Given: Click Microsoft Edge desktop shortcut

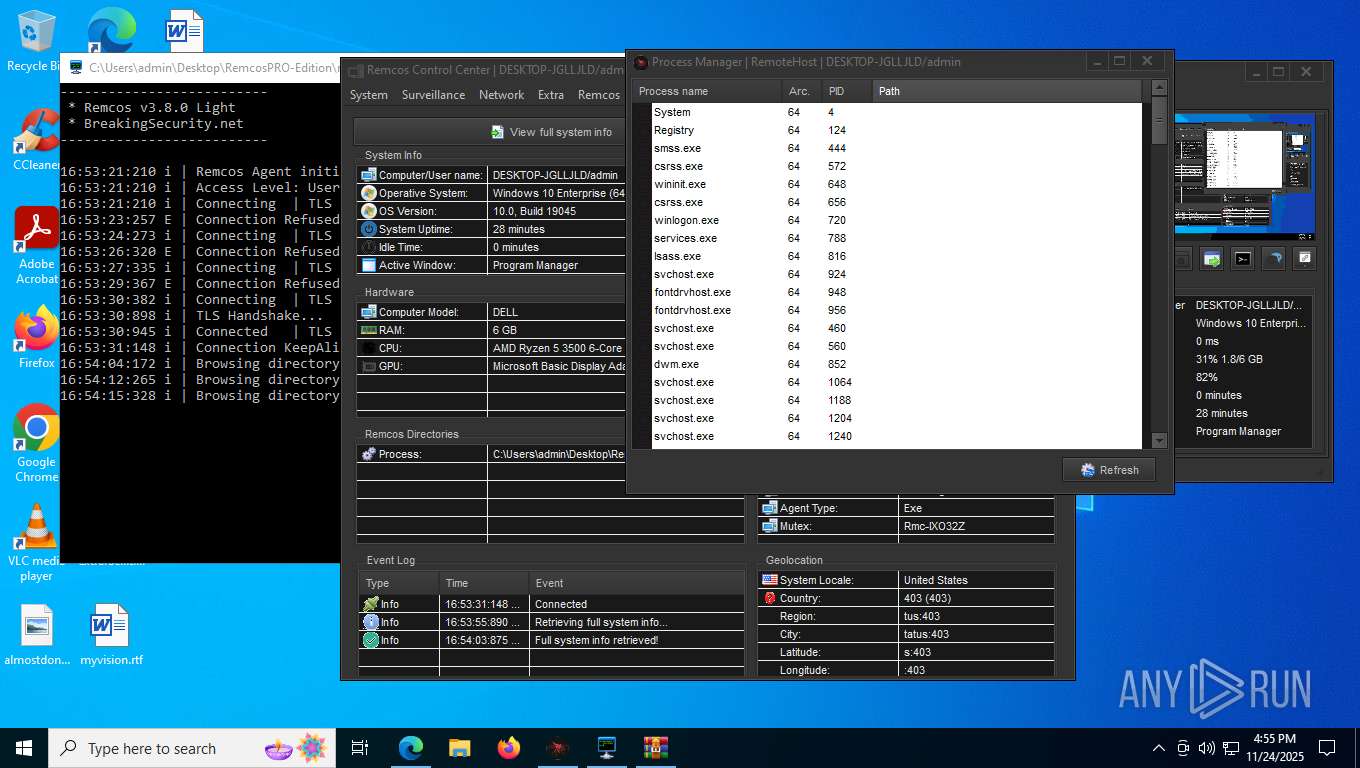Looking at the screenshot, I should 111,32.
